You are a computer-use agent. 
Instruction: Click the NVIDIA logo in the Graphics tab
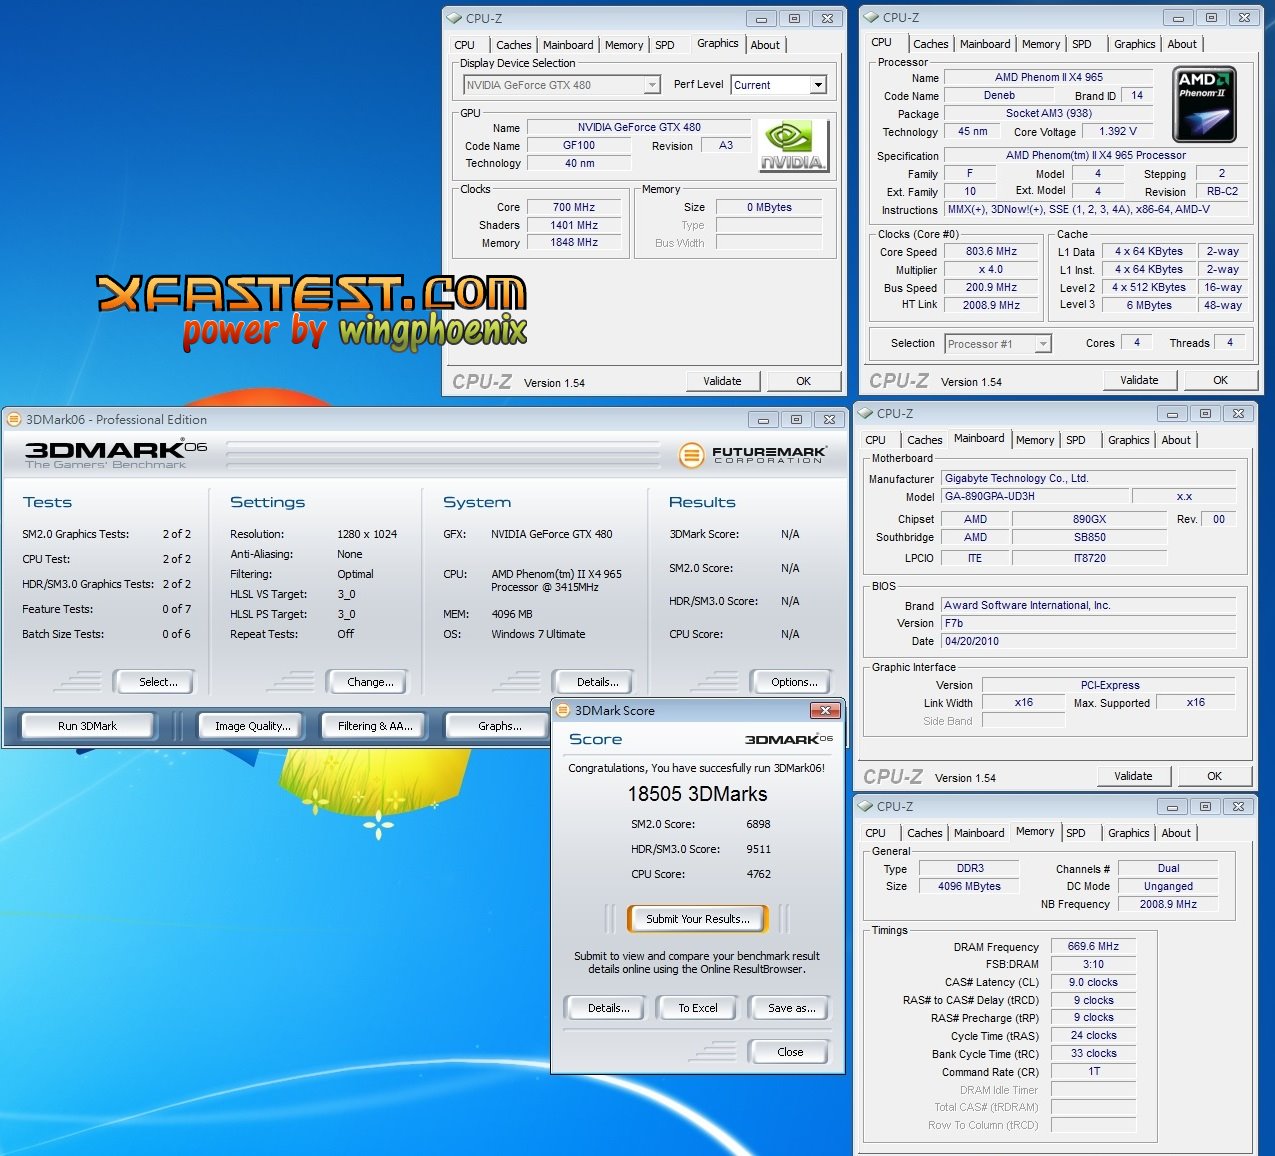792,146
